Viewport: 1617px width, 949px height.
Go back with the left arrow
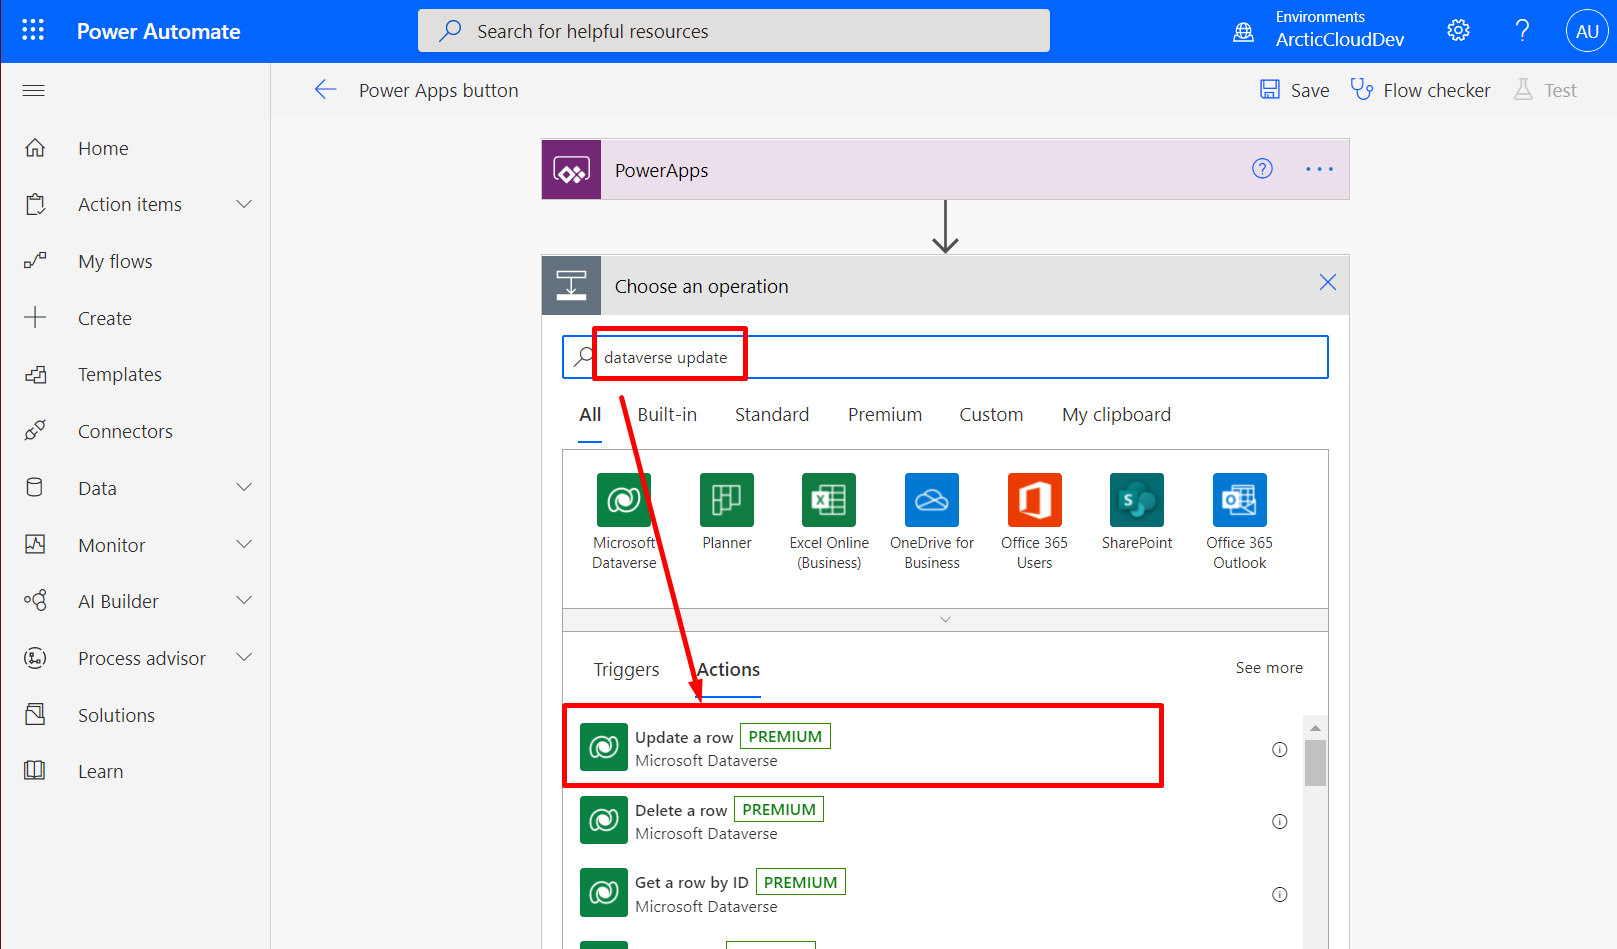coord(325,90)
